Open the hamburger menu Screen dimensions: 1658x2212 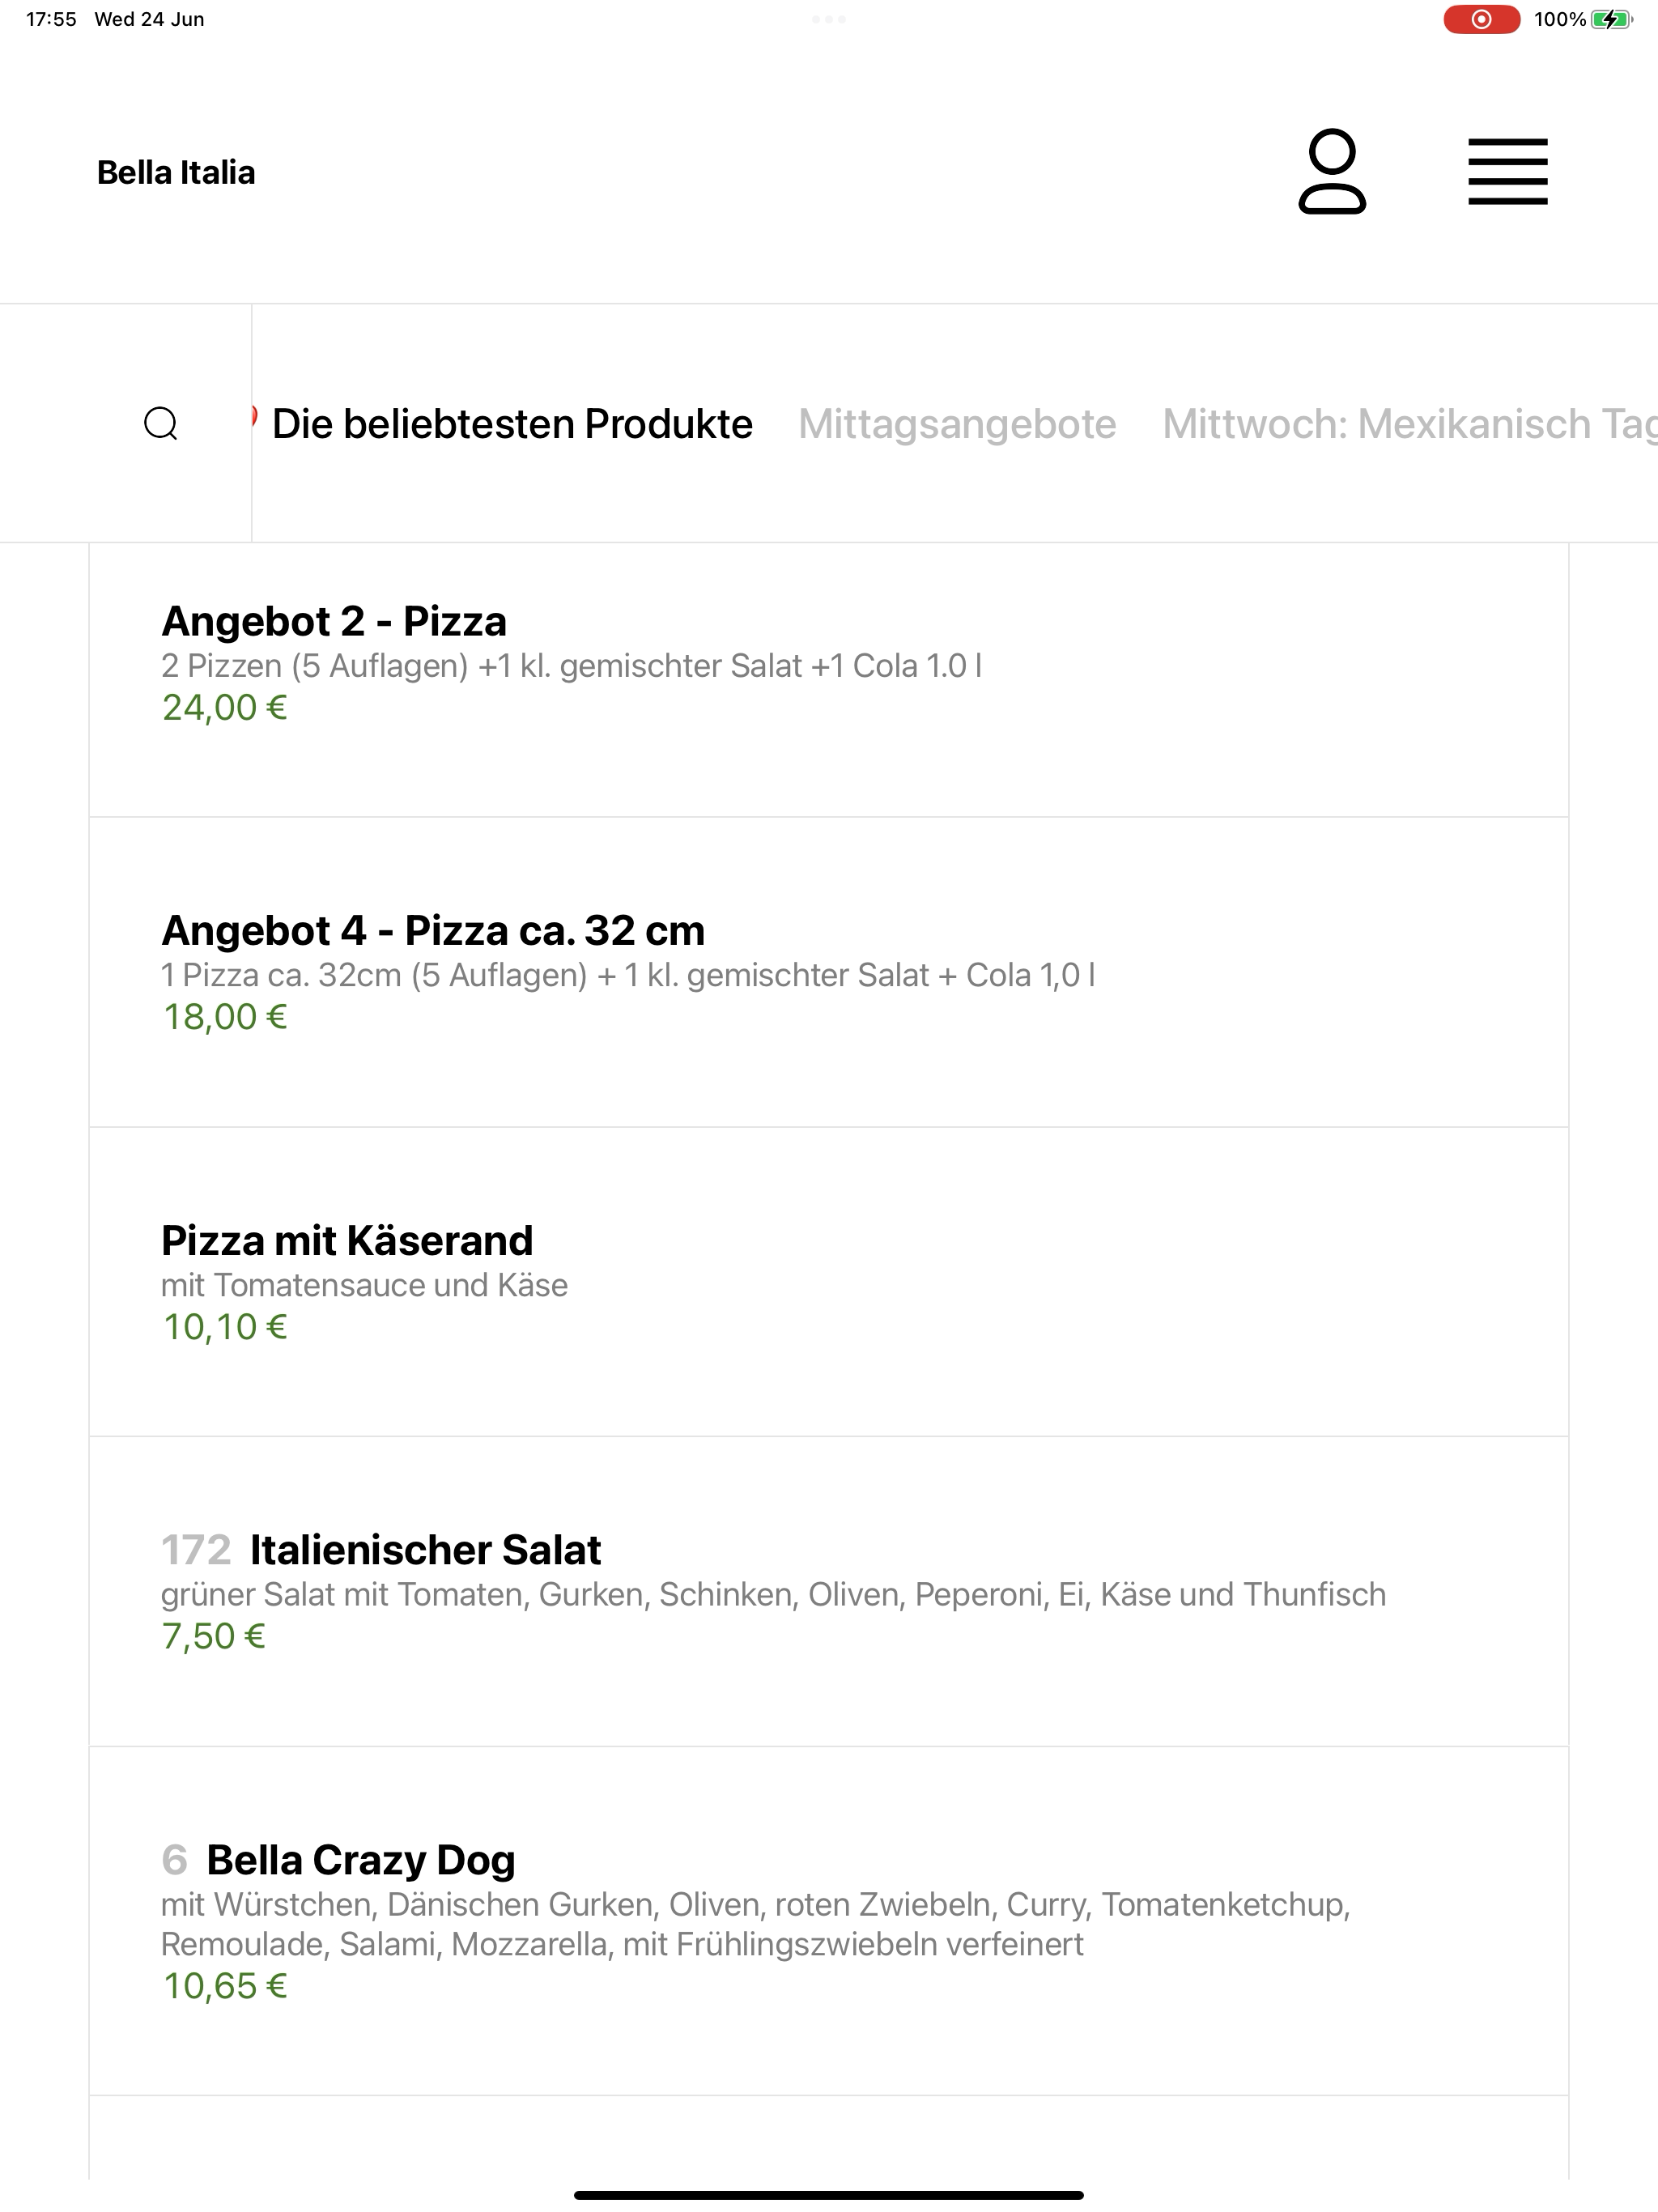1507,172
